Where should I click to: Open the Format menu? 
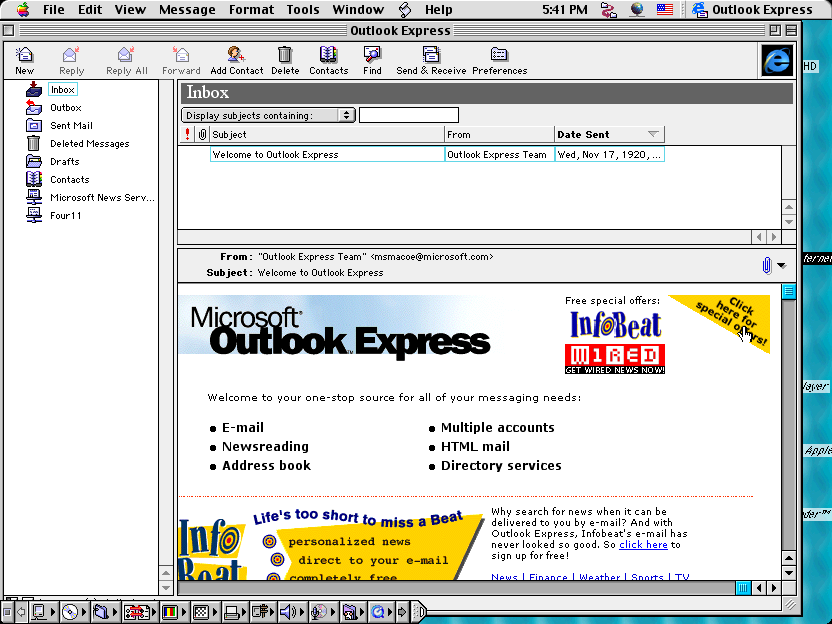(x=252, y=10)
